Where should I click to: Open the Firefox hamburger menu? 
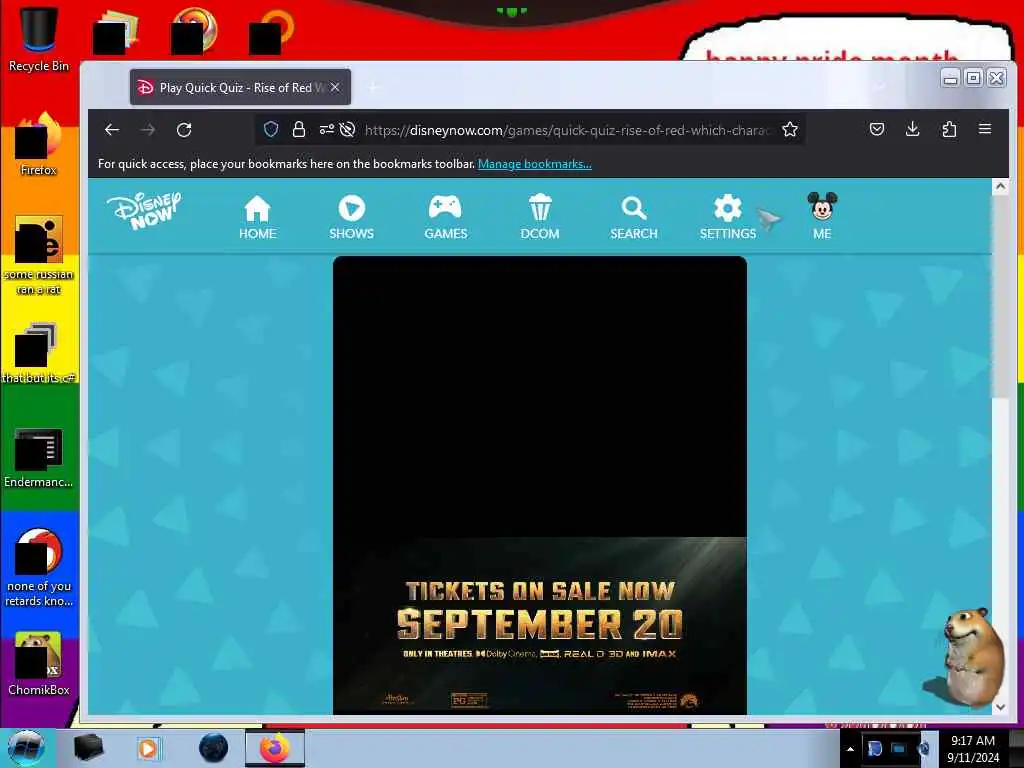click(x=985, y=129)
